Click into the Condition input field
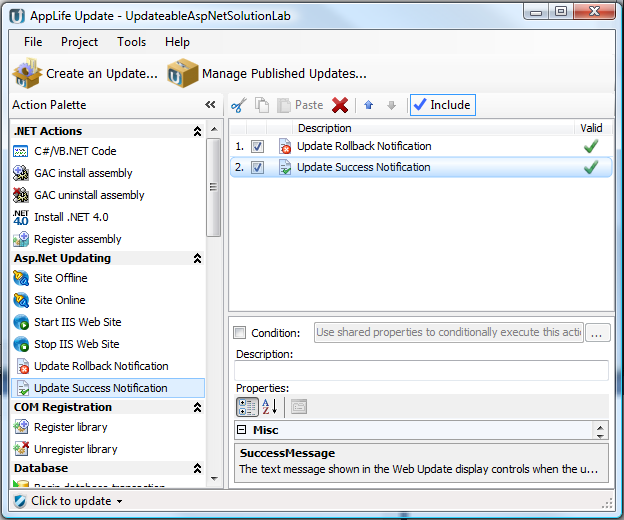 (448, 333)
